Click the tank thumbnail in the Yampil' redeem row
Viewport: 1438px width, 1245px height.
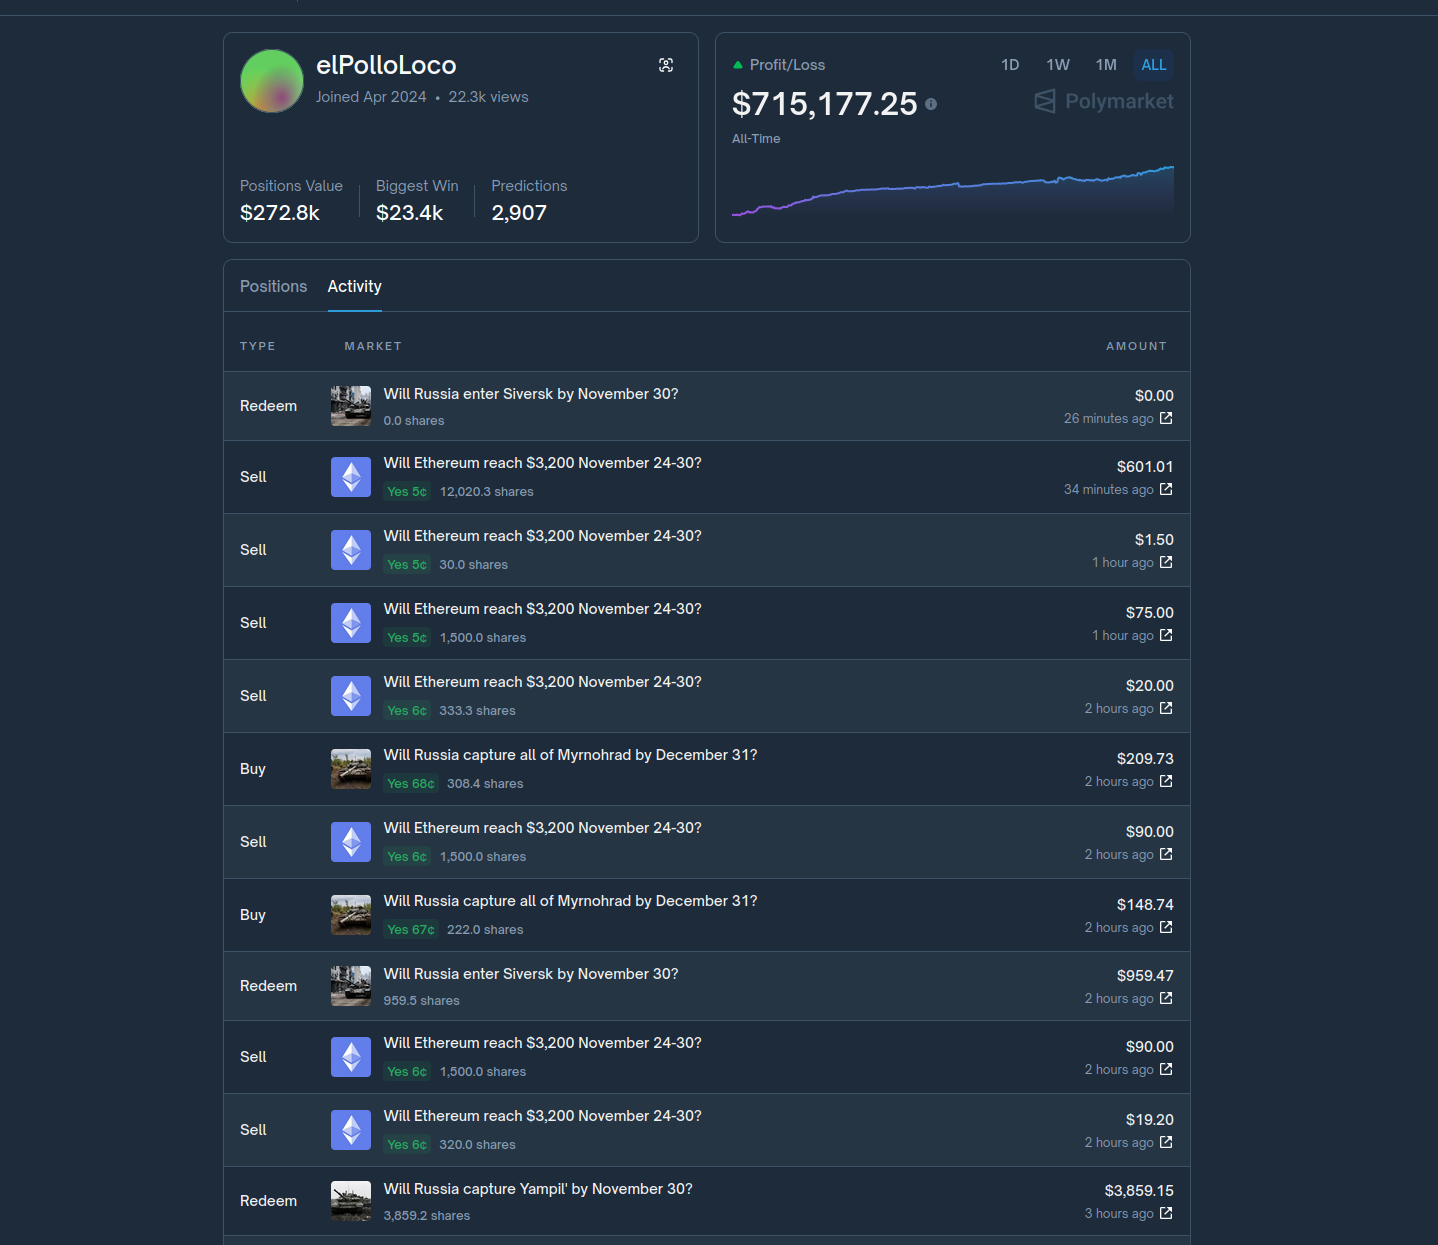(x=351, y=1201)
